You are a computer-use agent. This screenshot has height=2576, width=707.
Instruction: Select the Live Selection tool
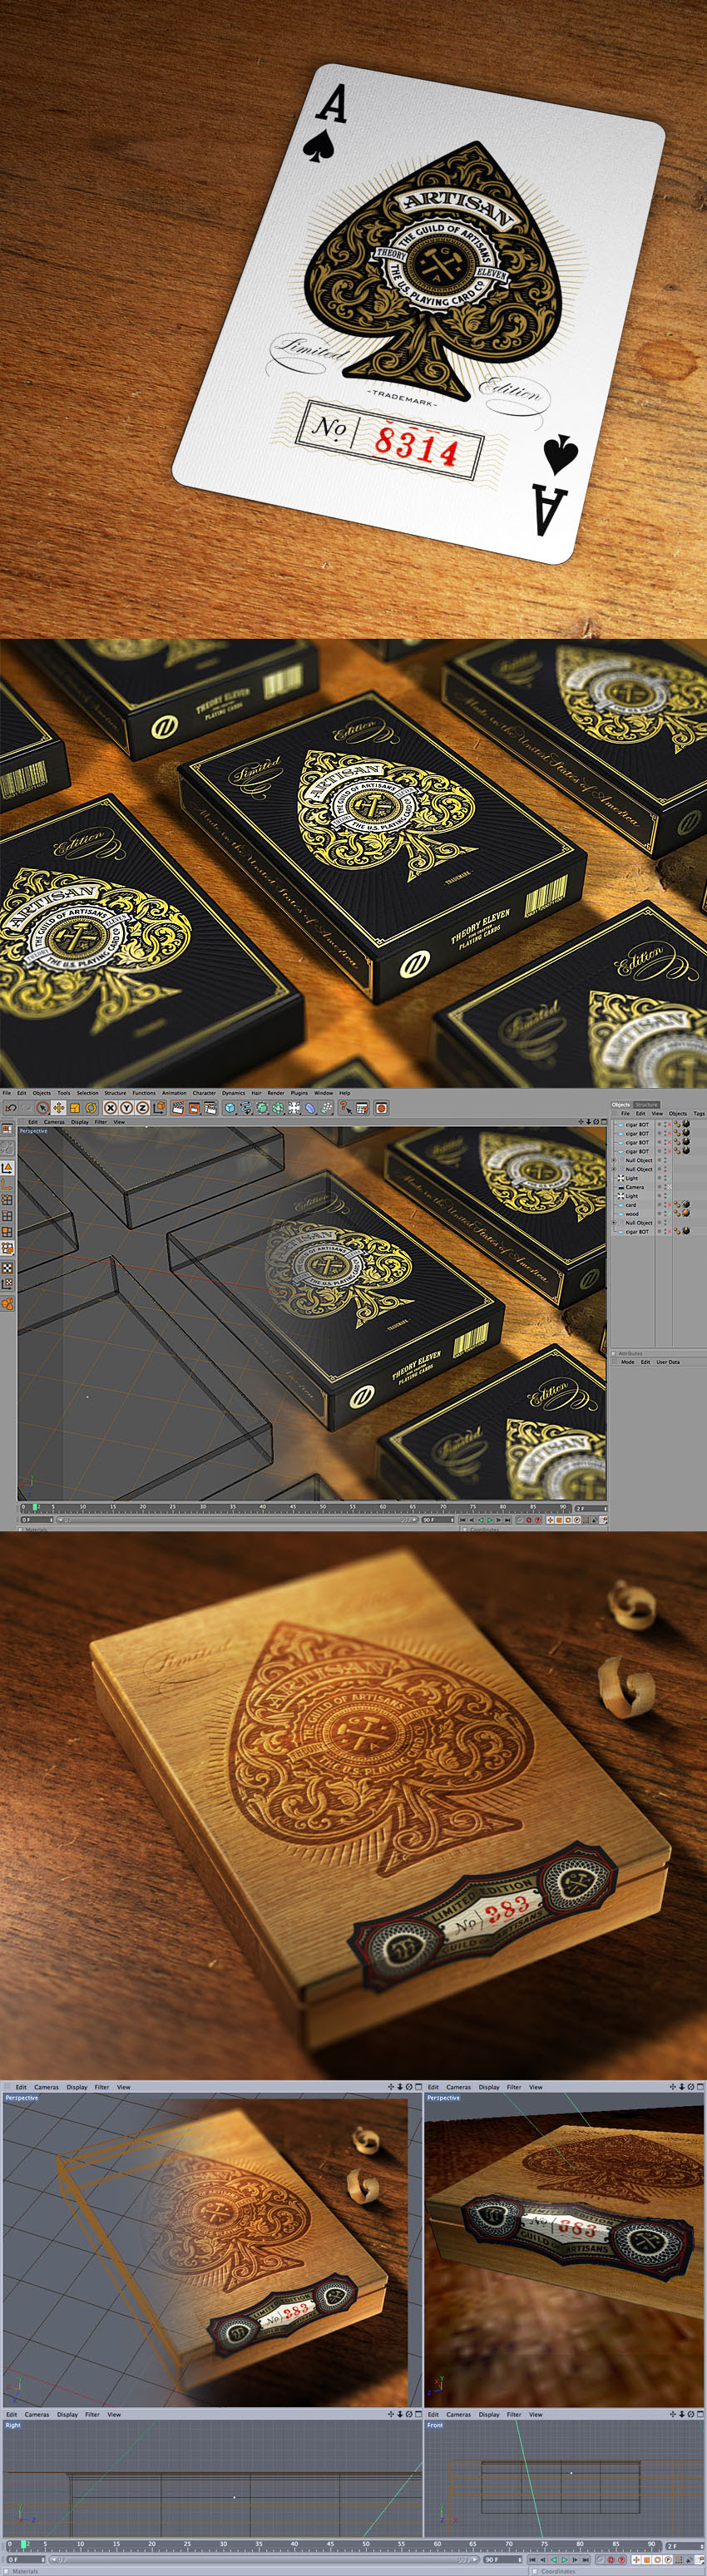pyautogui.click(x=42, y=1108)
